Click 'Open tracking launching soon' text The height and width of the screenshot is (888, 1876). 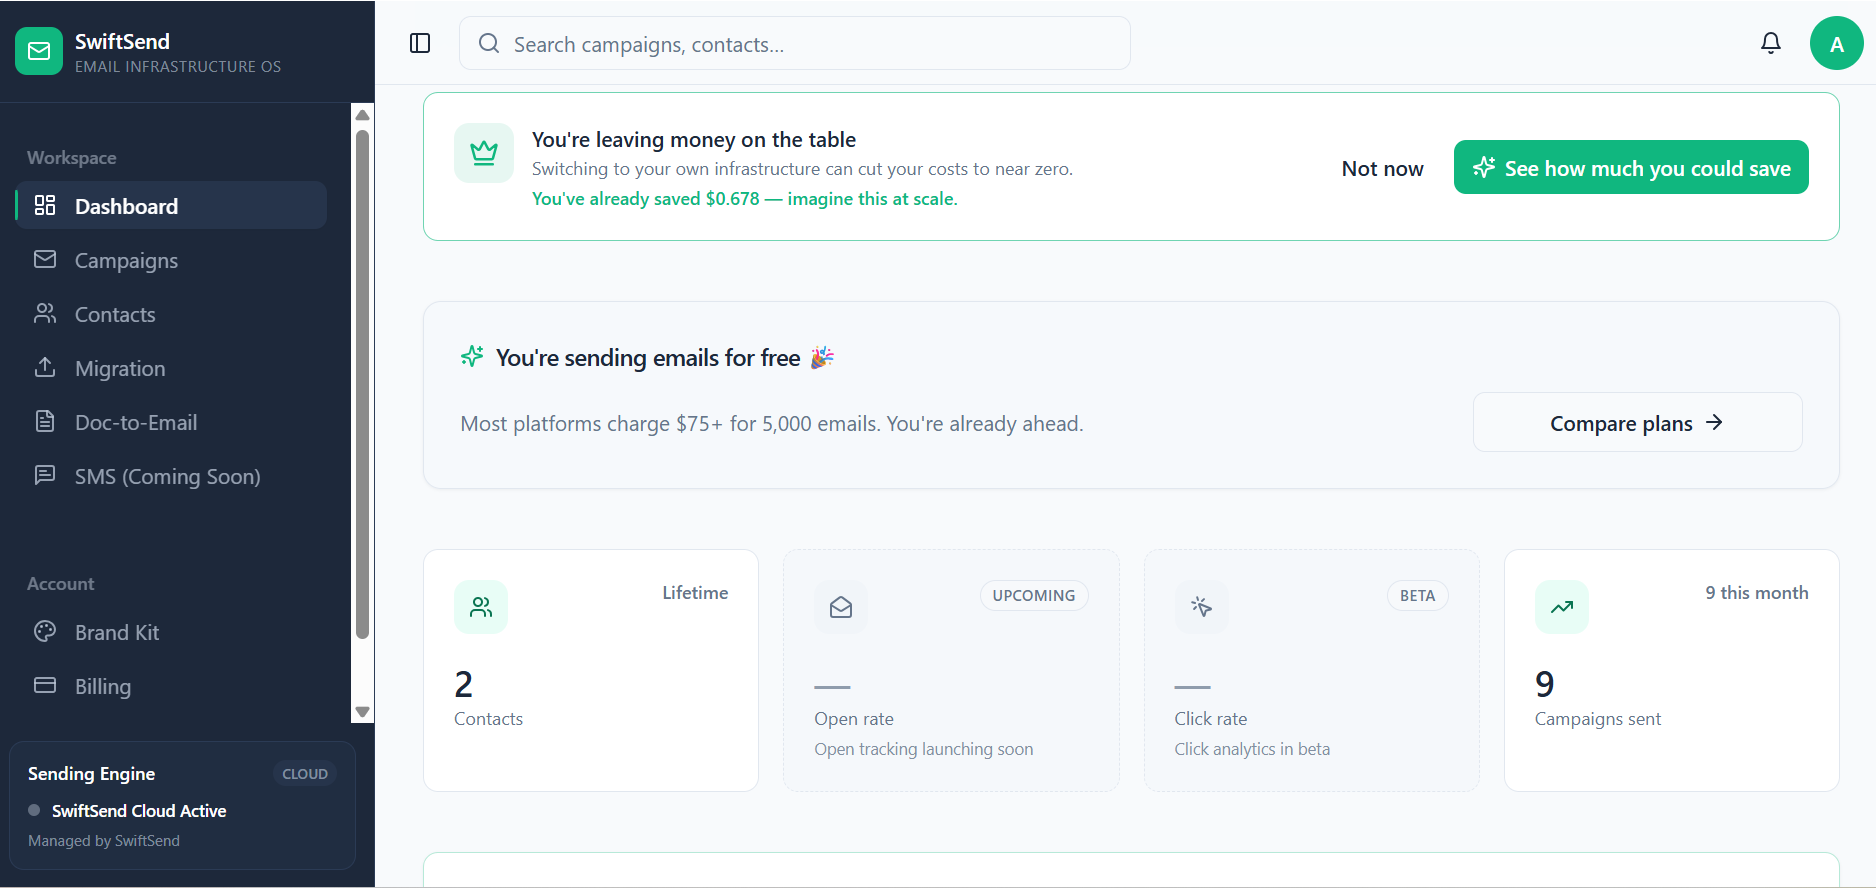pos(924,748)
